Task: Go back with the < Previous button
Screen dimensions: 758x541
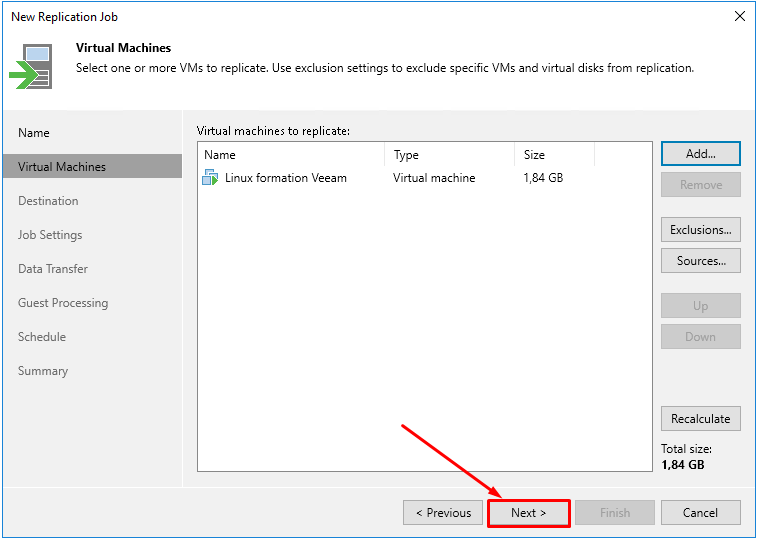Action: (443, 513)
